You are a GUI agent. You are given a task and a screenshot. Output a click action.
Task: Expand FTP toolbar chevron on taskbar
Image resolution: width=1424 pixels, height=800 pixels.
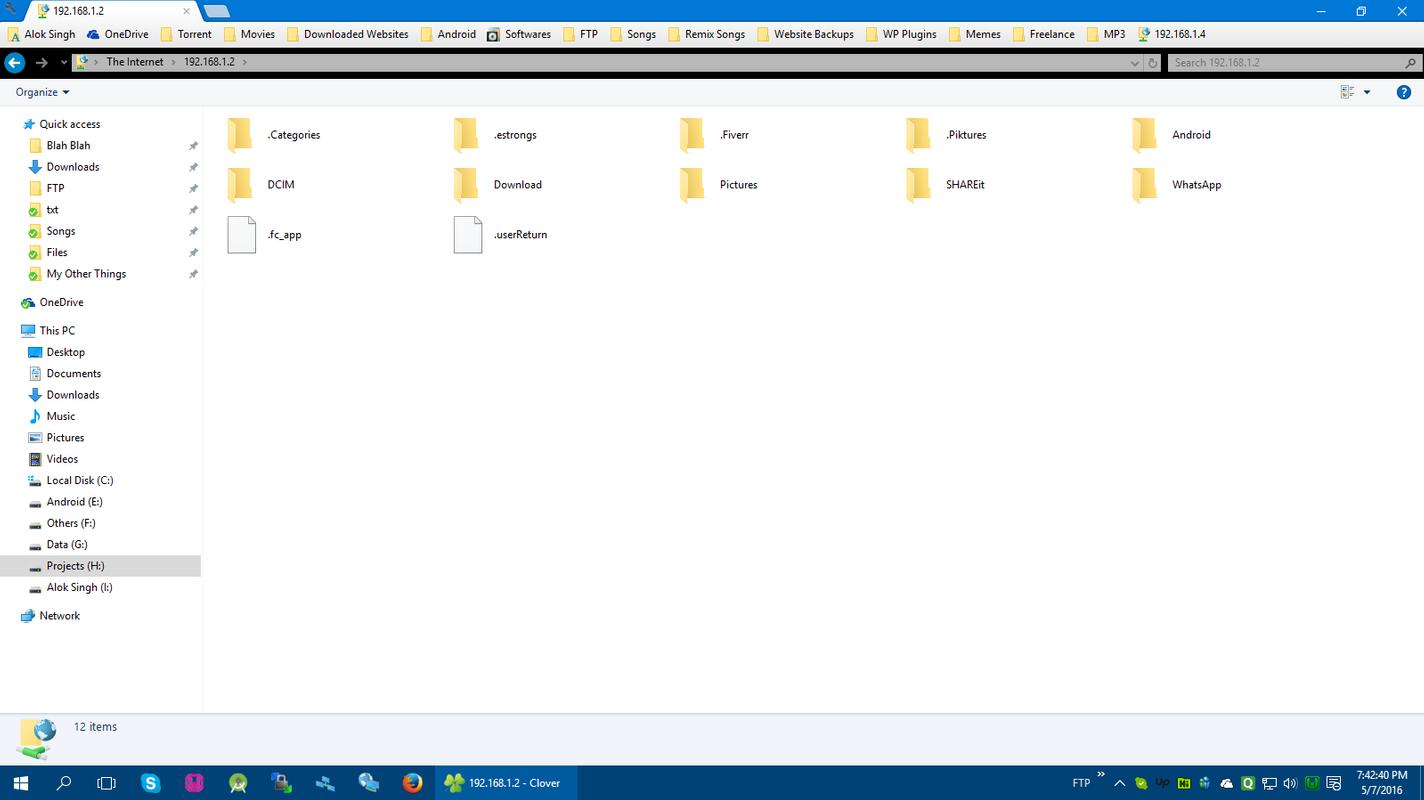[1101, 774]
